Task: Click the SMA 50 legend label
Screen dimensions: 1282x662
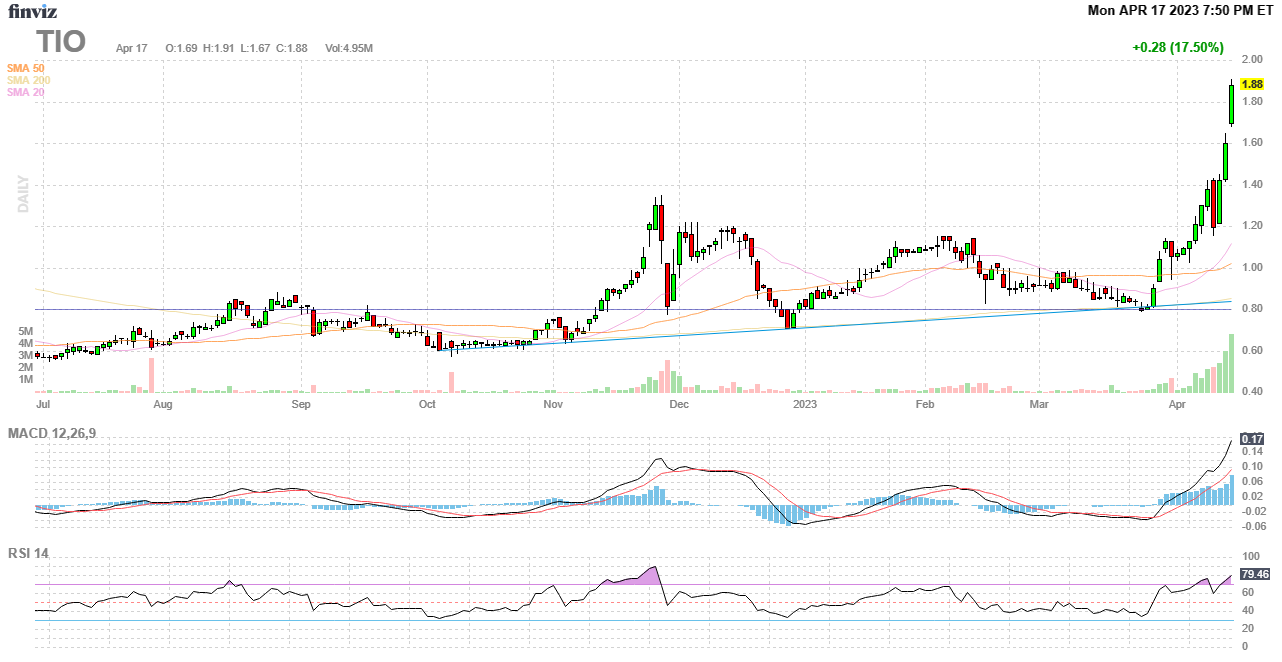Action: (26, 68)
